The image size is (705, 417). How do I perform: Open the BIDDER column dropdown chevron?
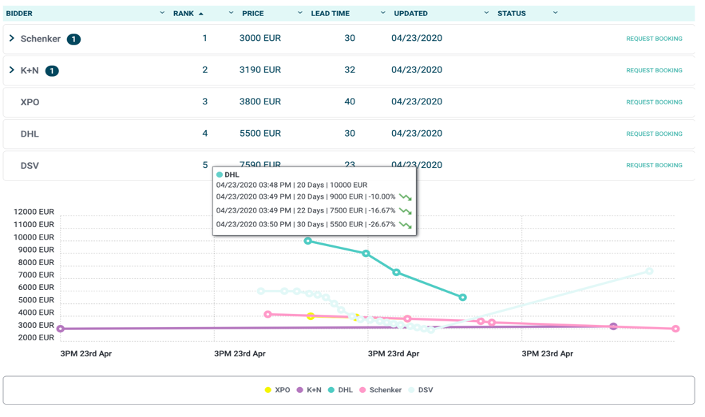pos(162,13)
